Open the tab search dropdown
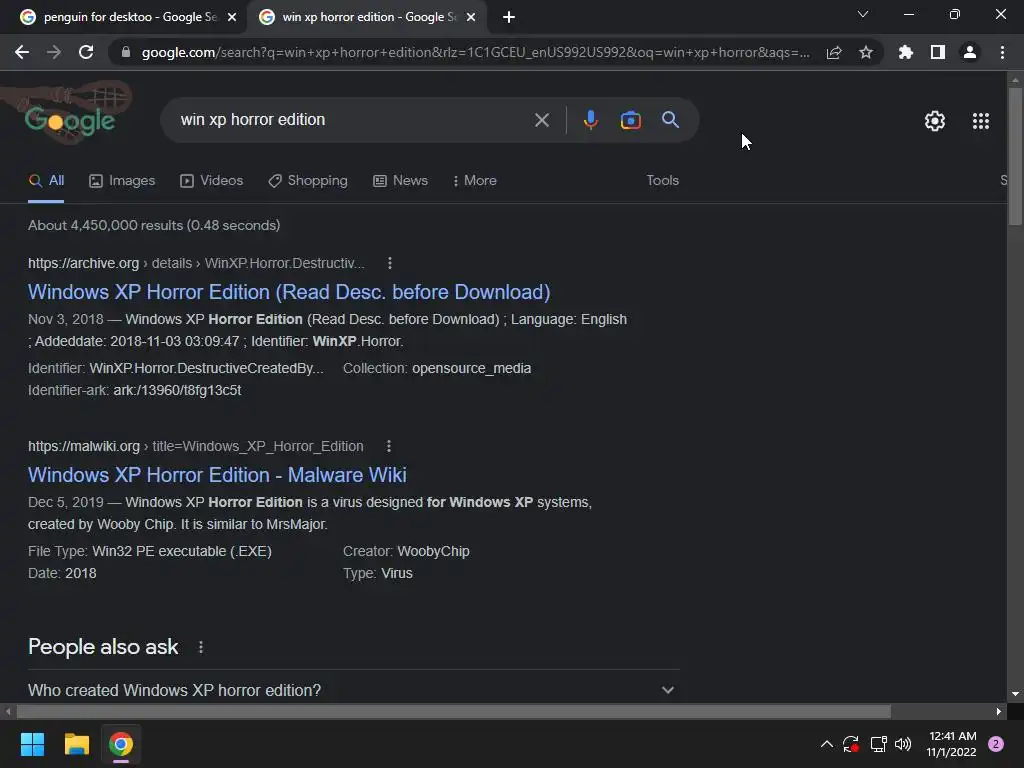Viewport: 1024px width, 768px height. 863,14
